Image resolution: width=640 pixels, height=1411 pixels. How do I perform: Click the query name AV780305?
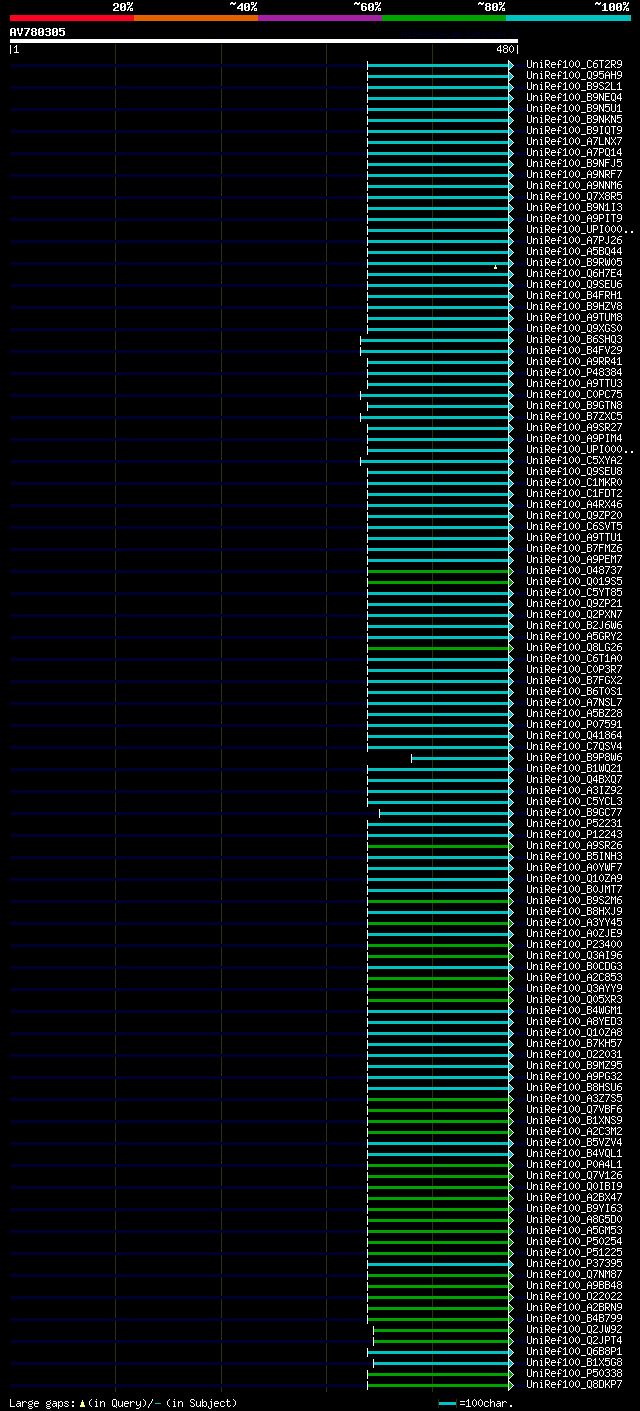coord(38,32)
